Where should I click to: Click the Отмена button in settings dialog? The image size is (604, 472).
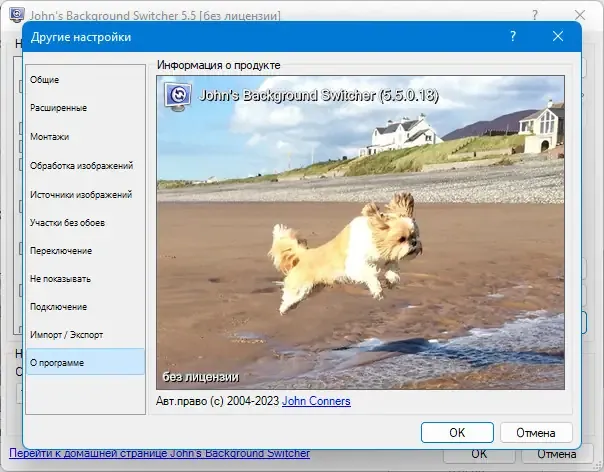[536, 432]
